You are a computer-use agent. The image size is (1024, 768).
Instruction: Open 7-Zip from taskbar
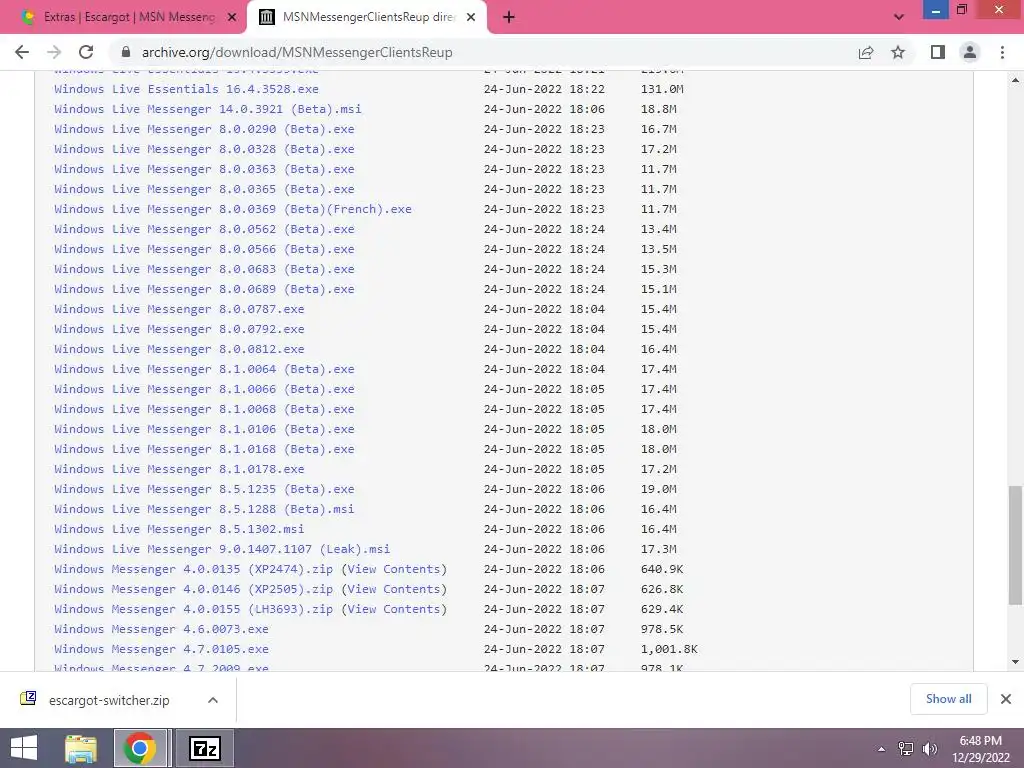204,748
